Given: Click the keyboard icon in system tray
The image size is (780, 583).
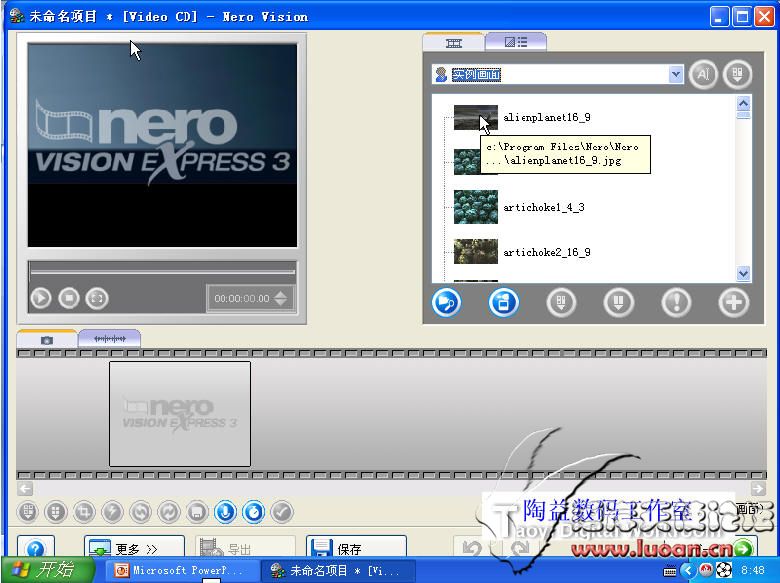Looking at the screenshot, I should click(x=670, y=571).
